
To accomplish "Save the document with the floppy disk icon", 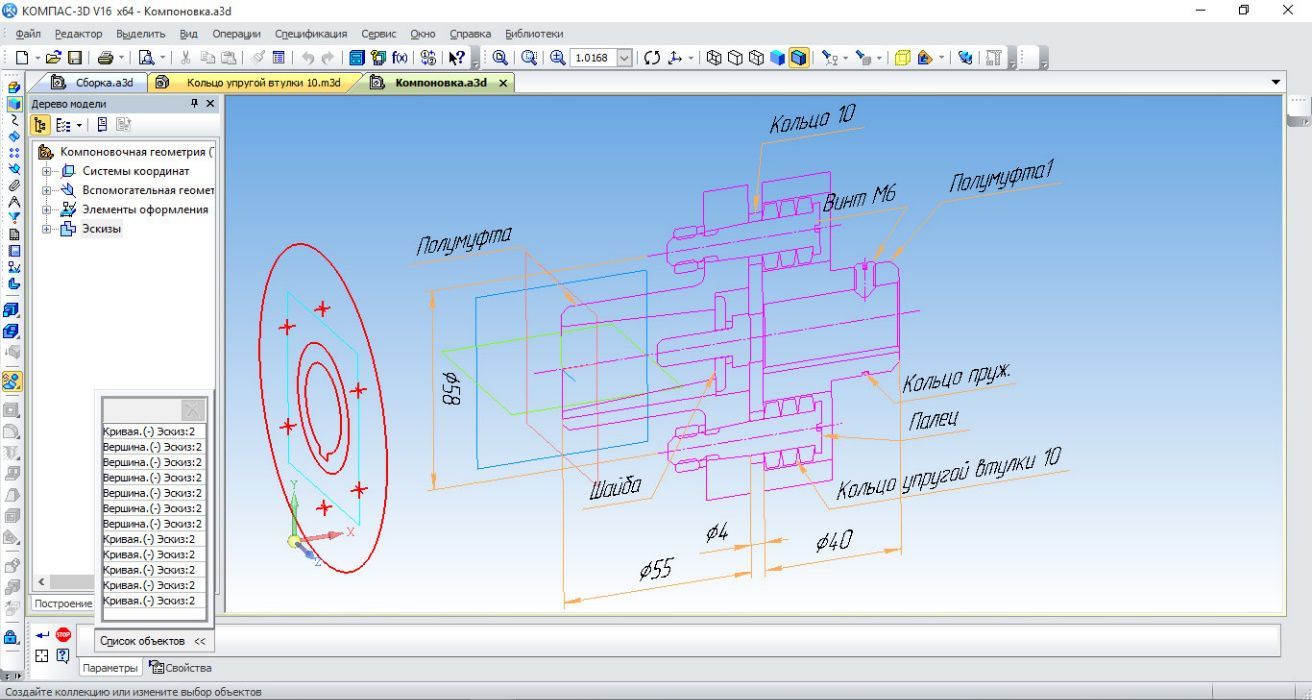I will click(74, 58).
